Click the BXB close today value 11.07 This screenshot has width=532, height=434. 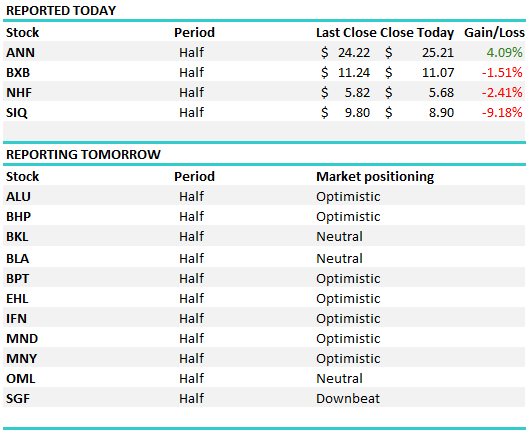pos(438,73)
